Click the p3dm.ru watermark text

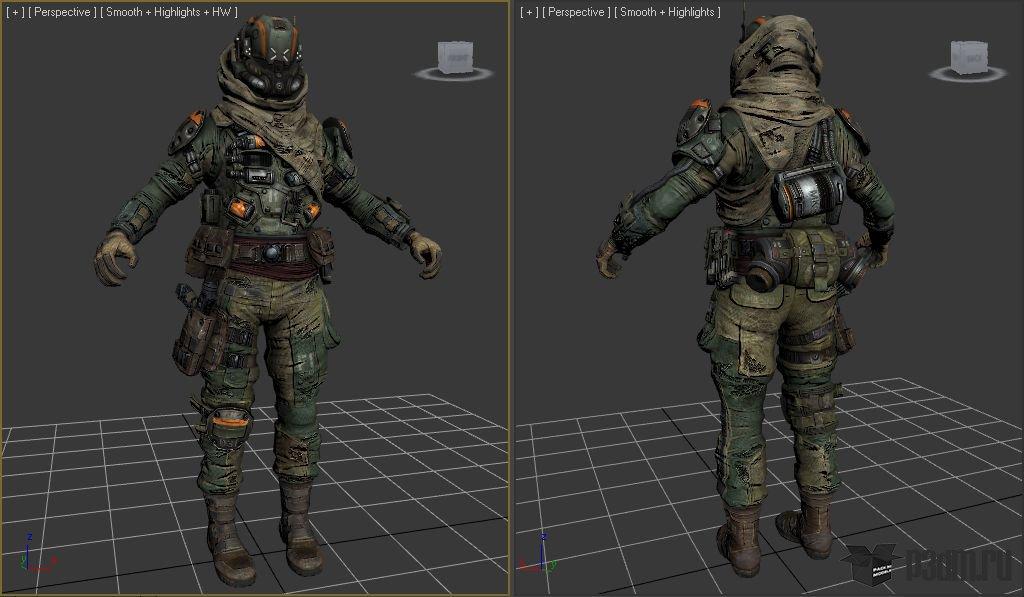click(961, 567)
